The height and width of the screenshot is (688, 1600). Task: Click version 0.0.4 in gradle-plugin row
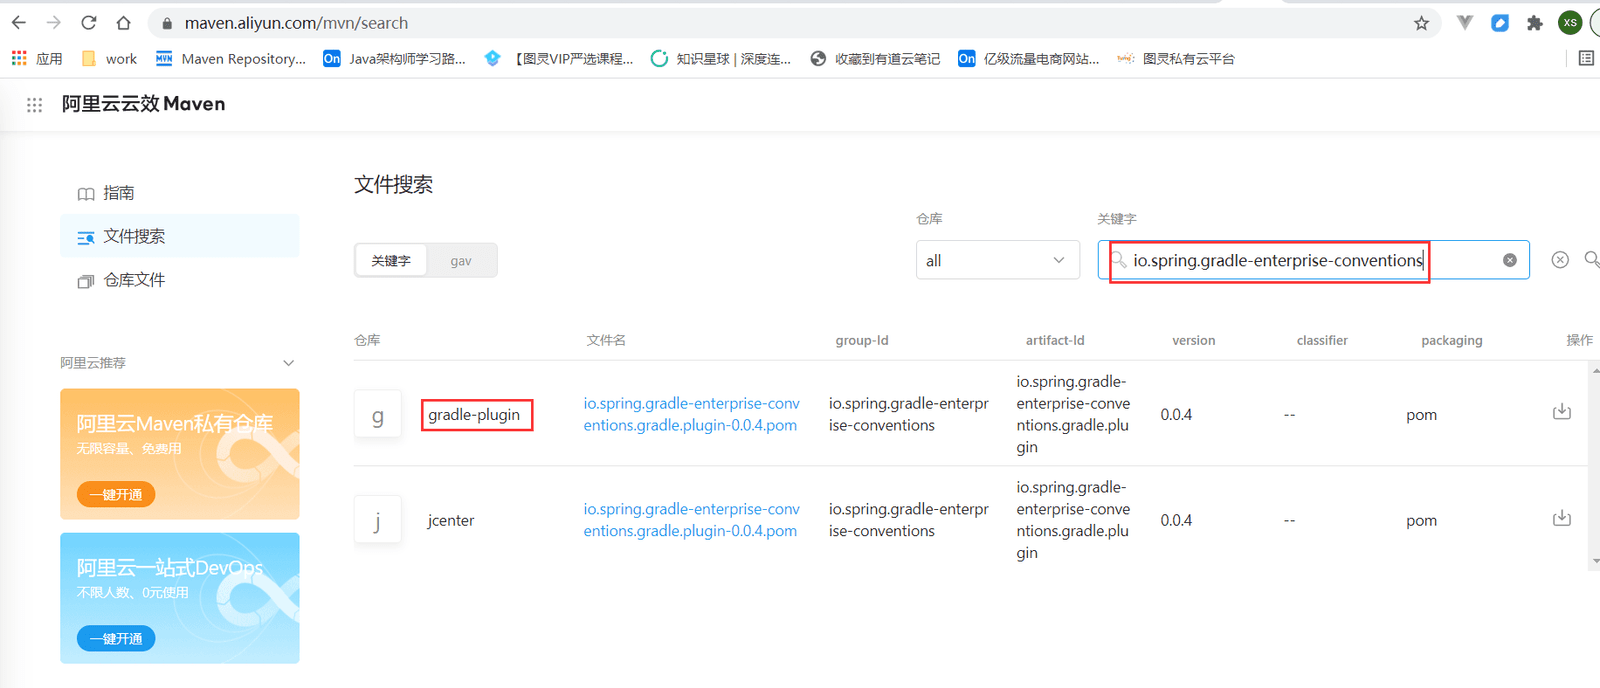click(1176, 414)
